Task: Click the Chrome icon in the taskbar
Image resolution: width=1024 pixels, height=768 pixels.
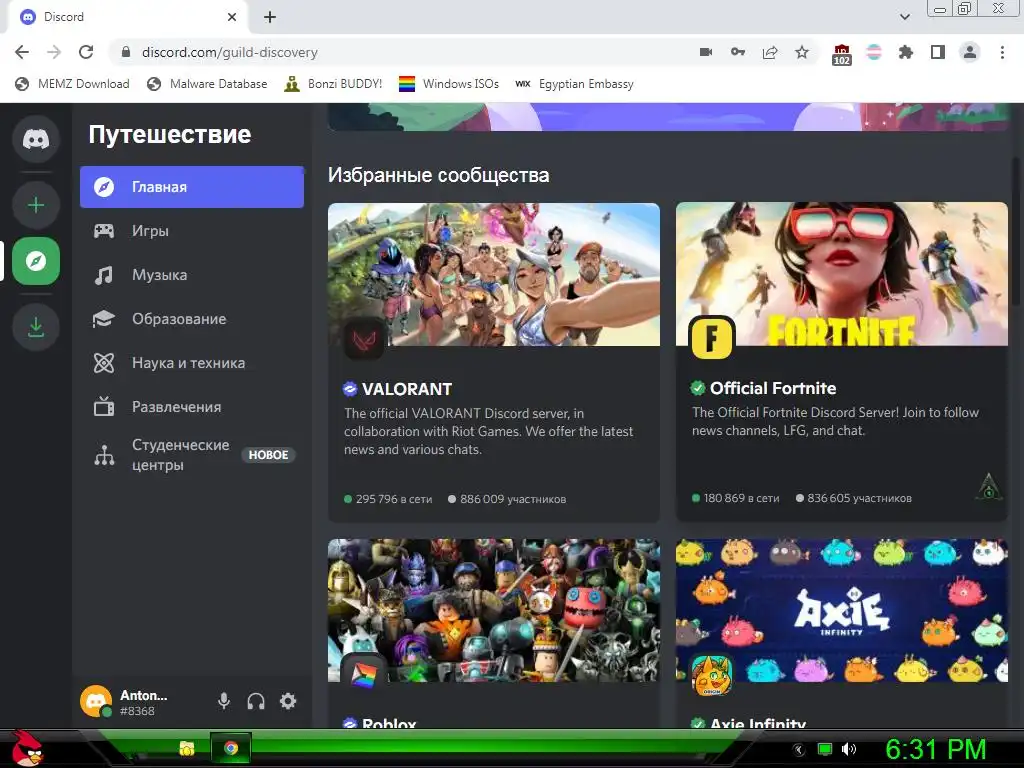Action: tap(231, 748)
